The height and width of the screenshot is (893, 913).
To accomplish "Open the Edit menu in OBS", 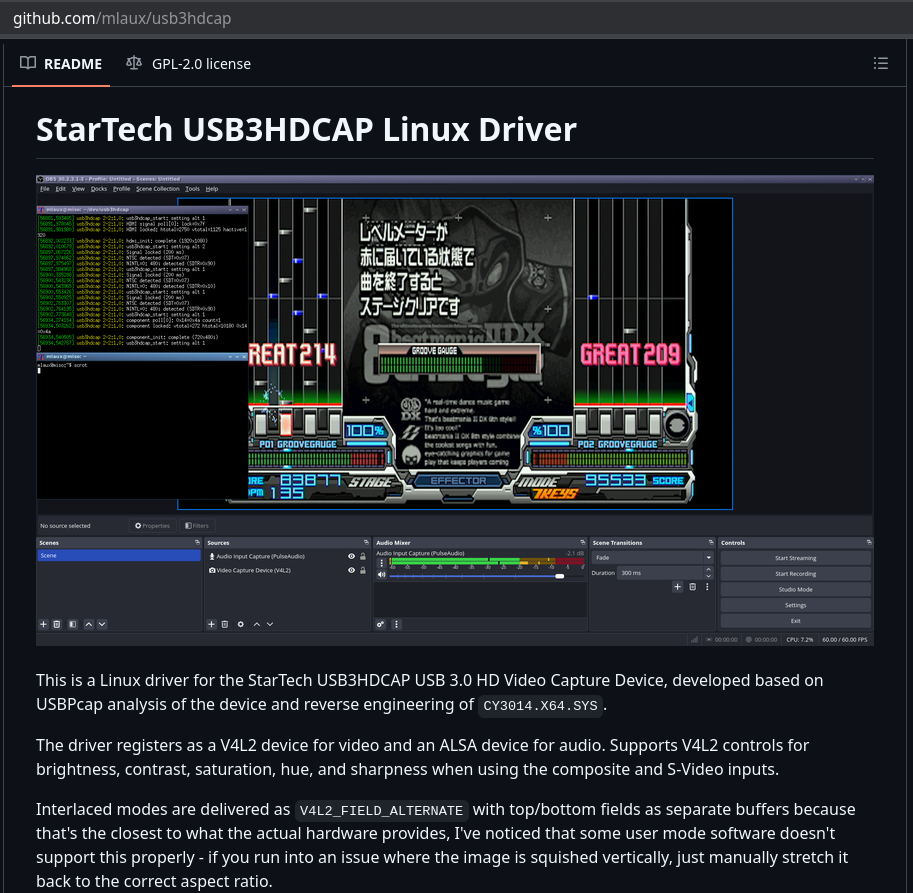I will click(61, 189).
